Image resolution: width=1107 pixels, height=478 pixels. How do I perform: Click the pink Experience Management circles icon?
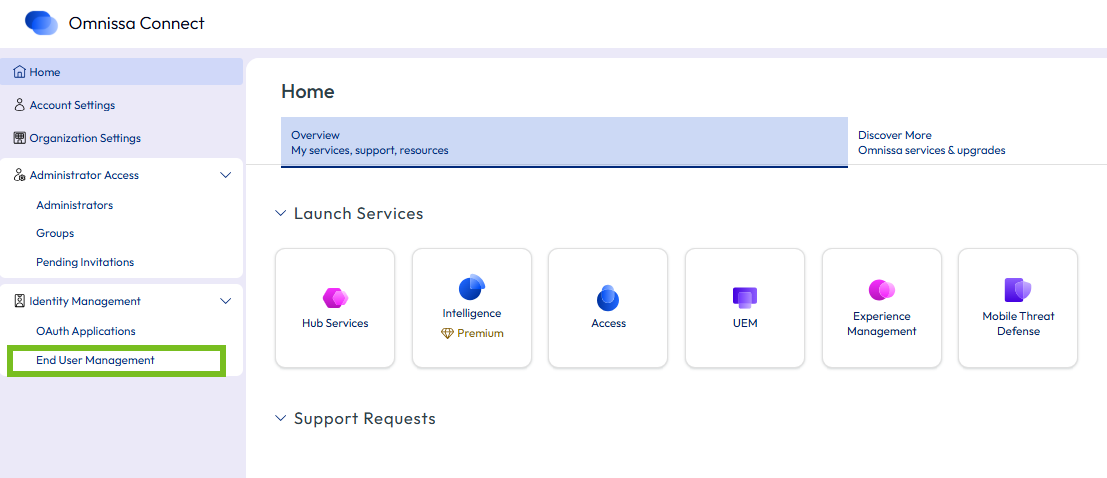tap(882, 289)
